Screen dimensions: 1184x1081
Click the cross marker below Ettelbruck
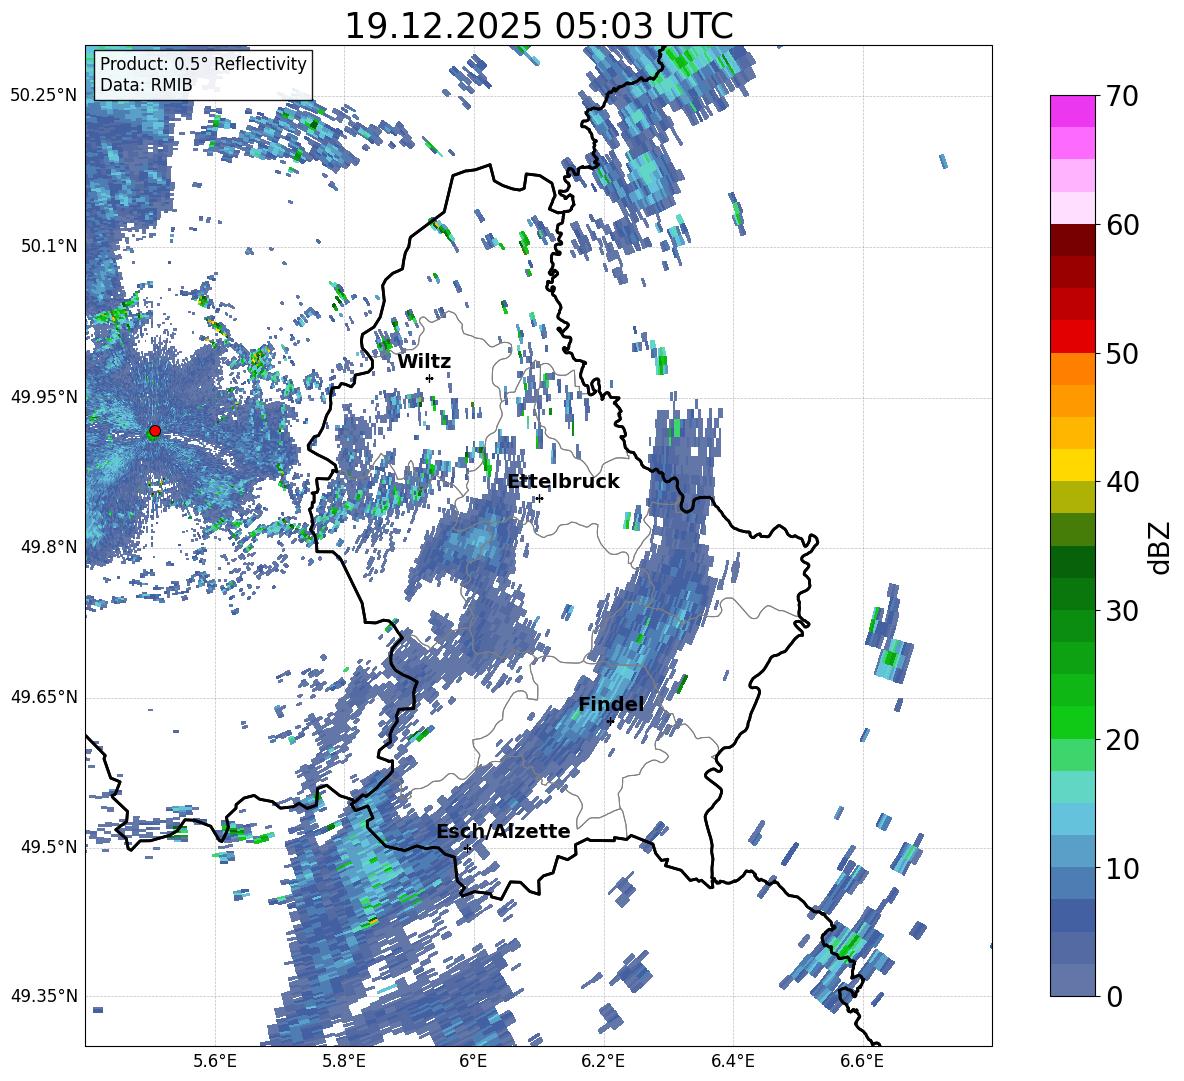pyautogui.click(x=539, y=498)
